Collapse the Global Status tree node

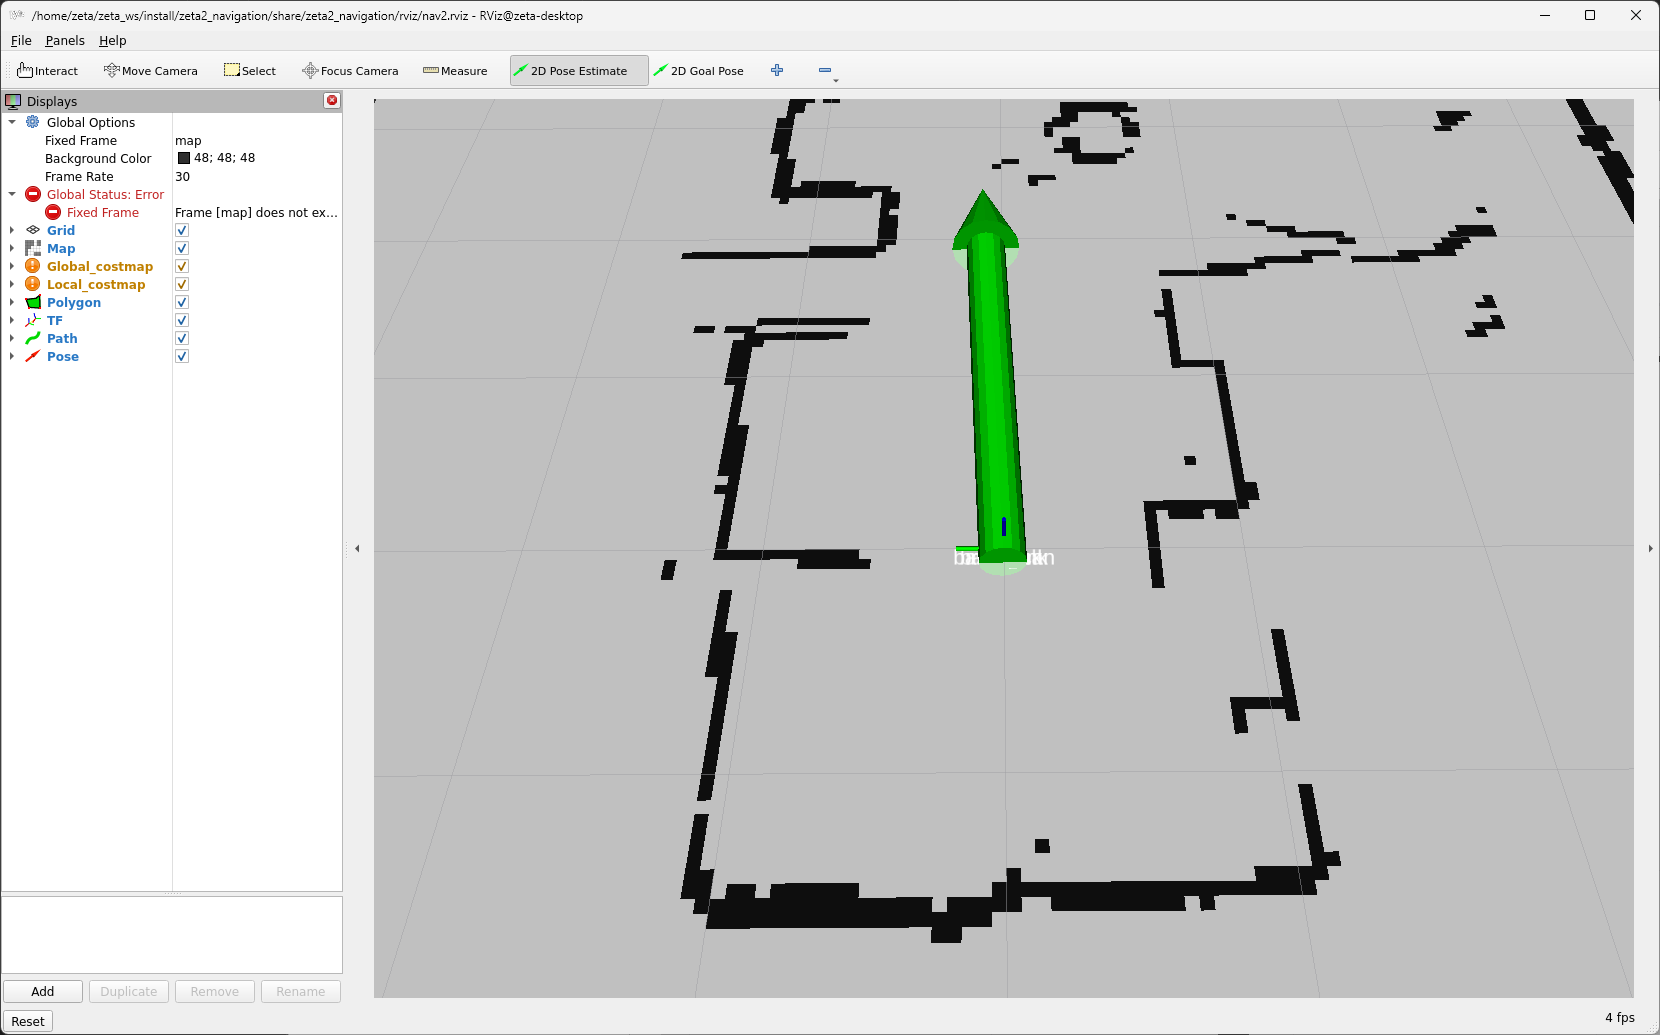click(x=12, y=194)
